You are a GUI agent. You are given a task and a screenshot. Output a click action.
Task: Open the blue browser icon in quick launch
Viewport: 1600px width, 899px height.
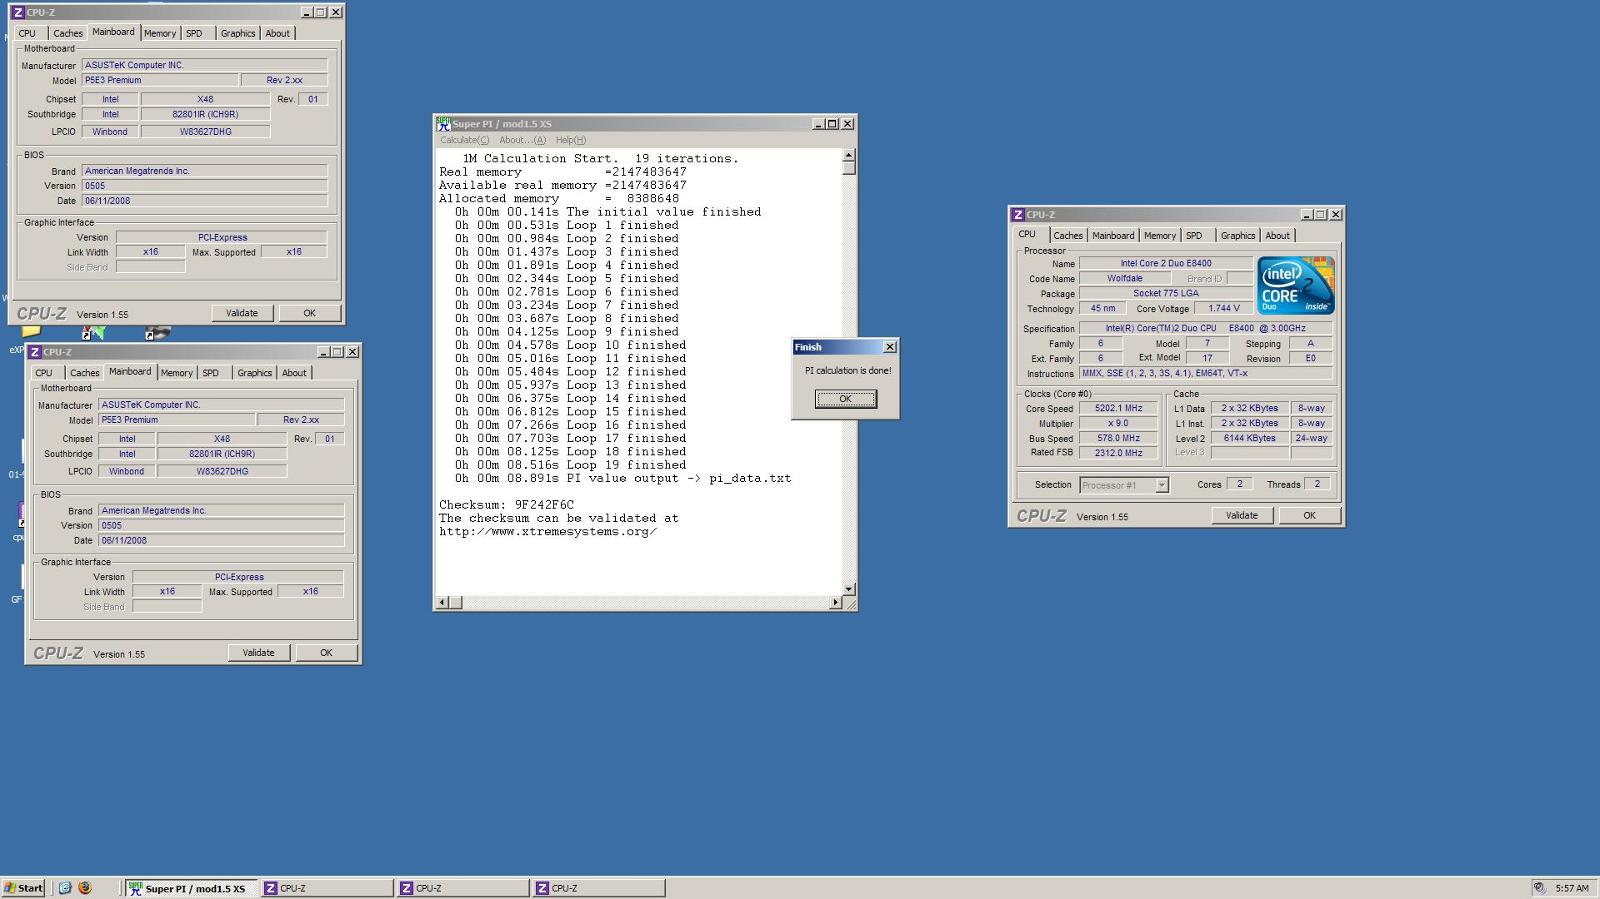[x=65, y=888]
